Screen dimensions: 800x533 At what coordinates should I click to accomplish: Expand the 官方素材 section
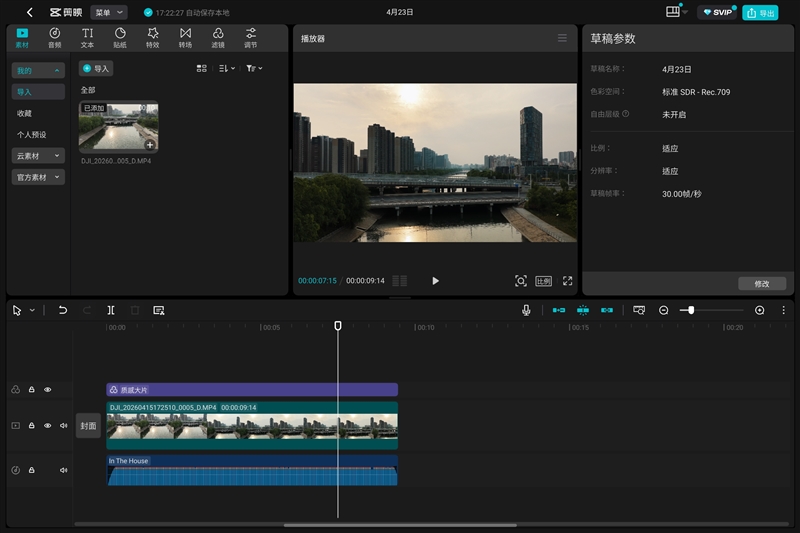pos(38,177)
